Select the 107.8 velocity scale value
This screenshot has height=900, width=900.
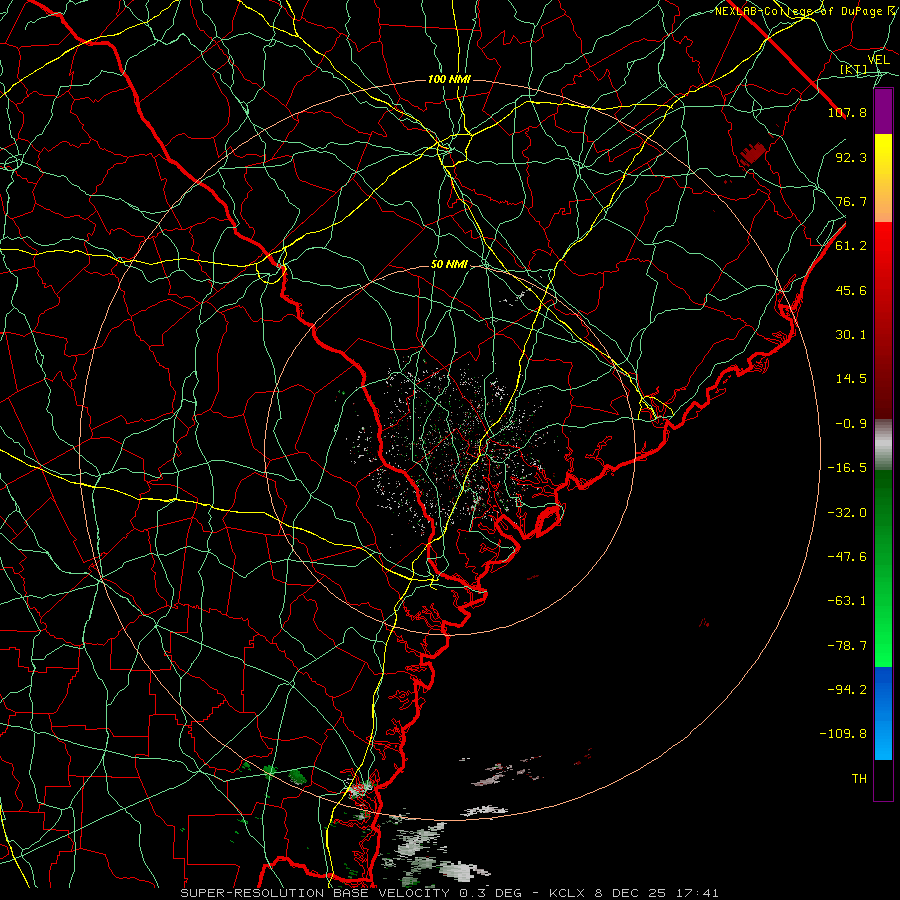point(847,112)
